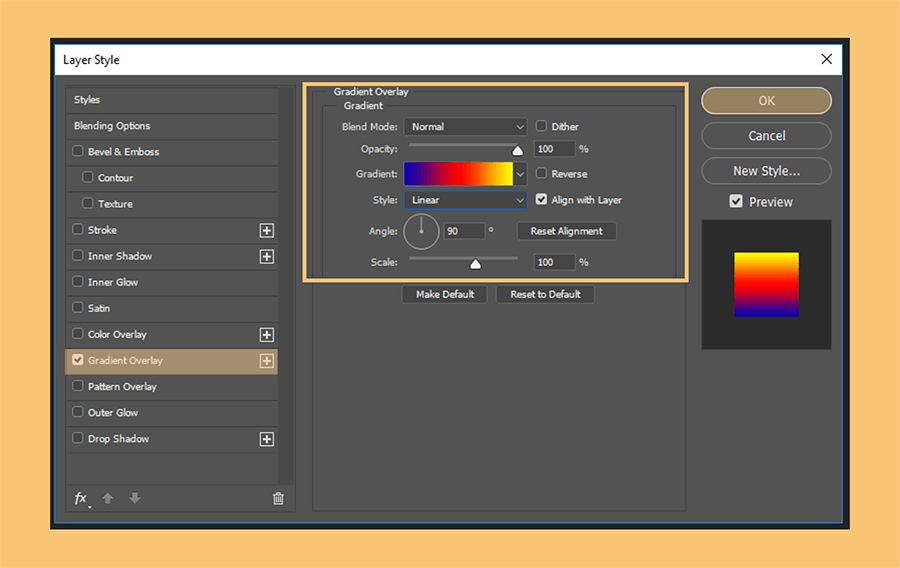Click the plus icon next to Gradient Overlay
Screen dimensions: 900x568
266,361
